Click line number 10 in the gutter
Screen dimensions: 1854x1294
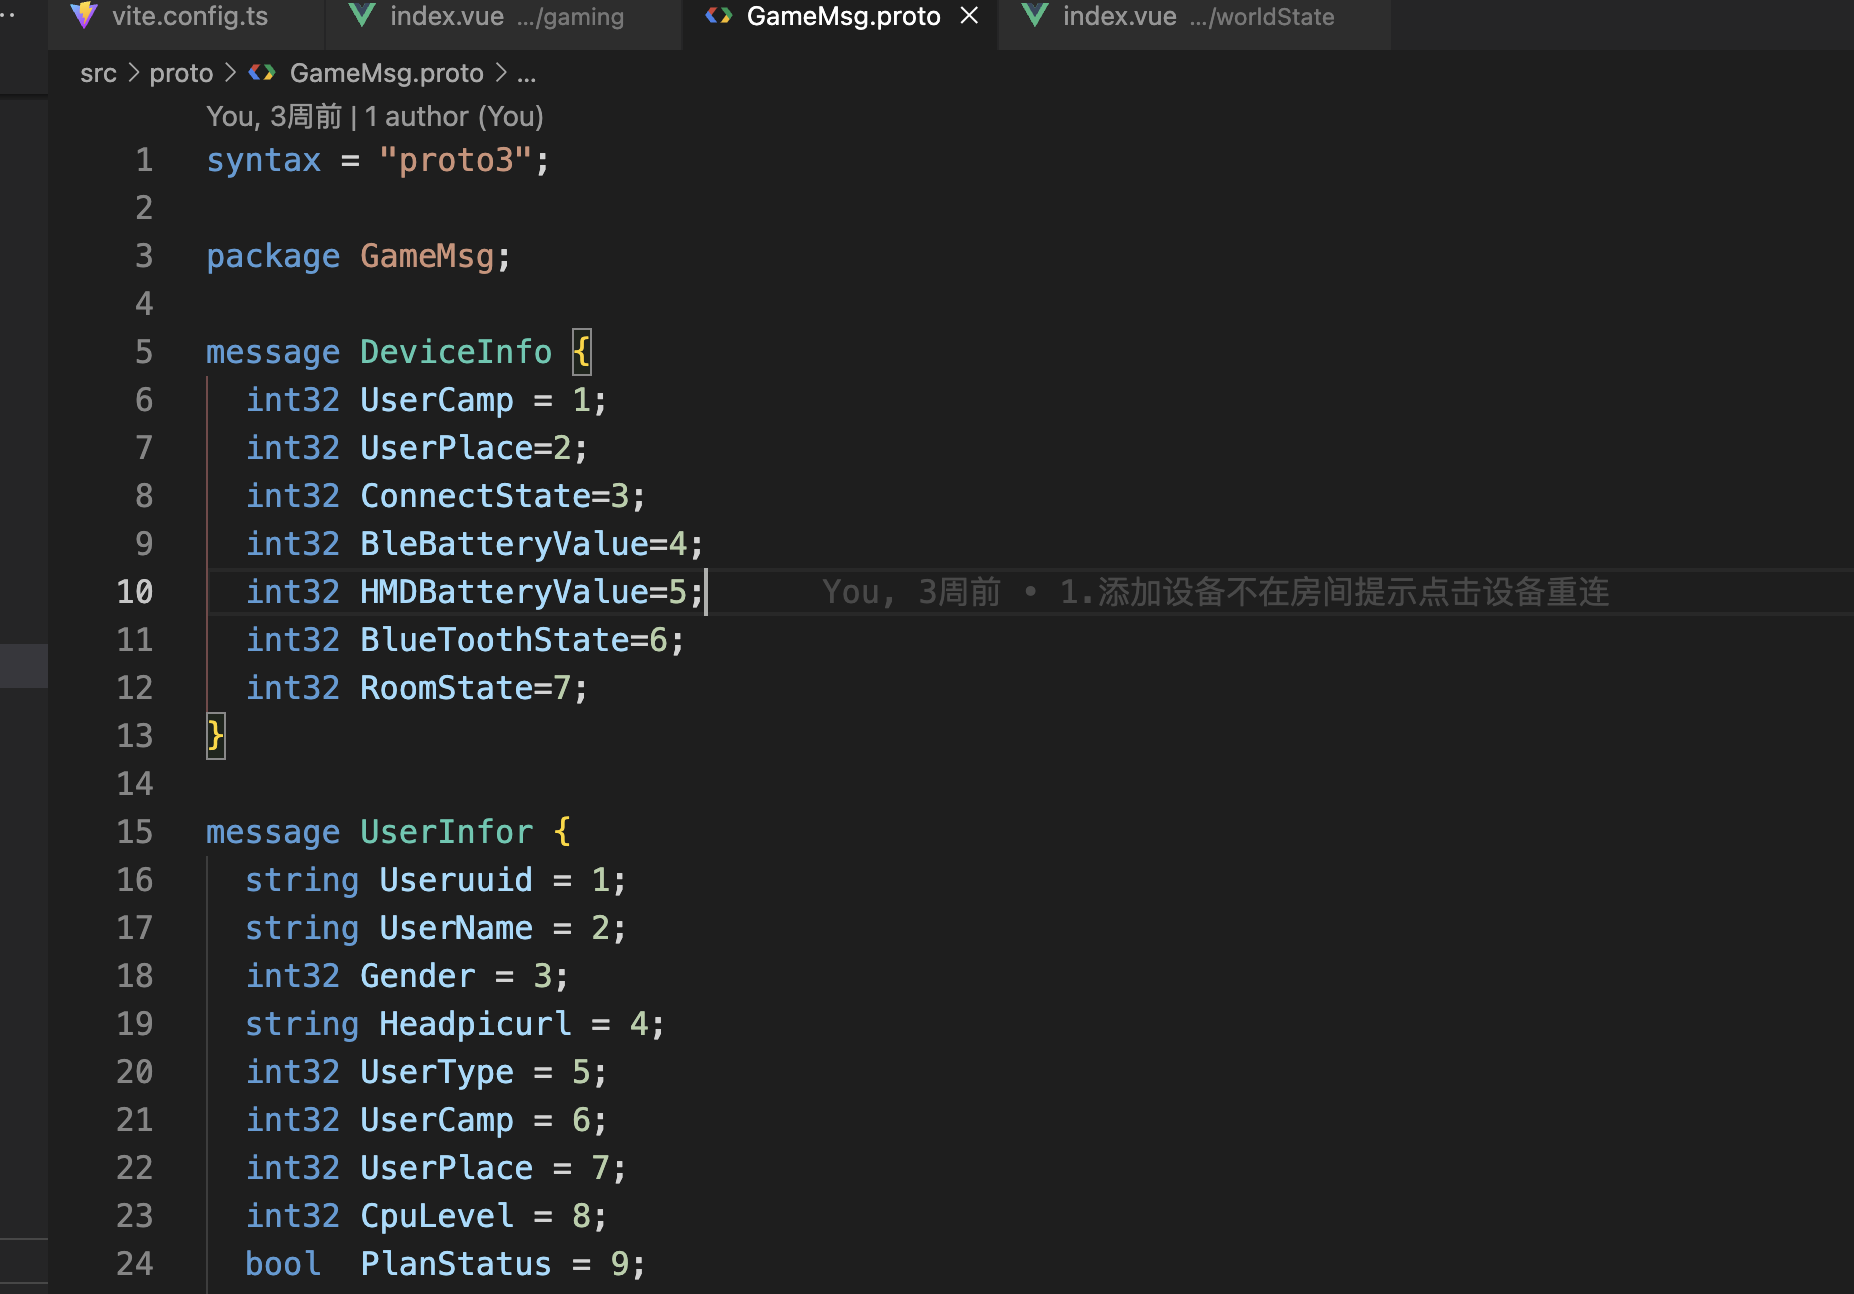[x=134, y=591]
